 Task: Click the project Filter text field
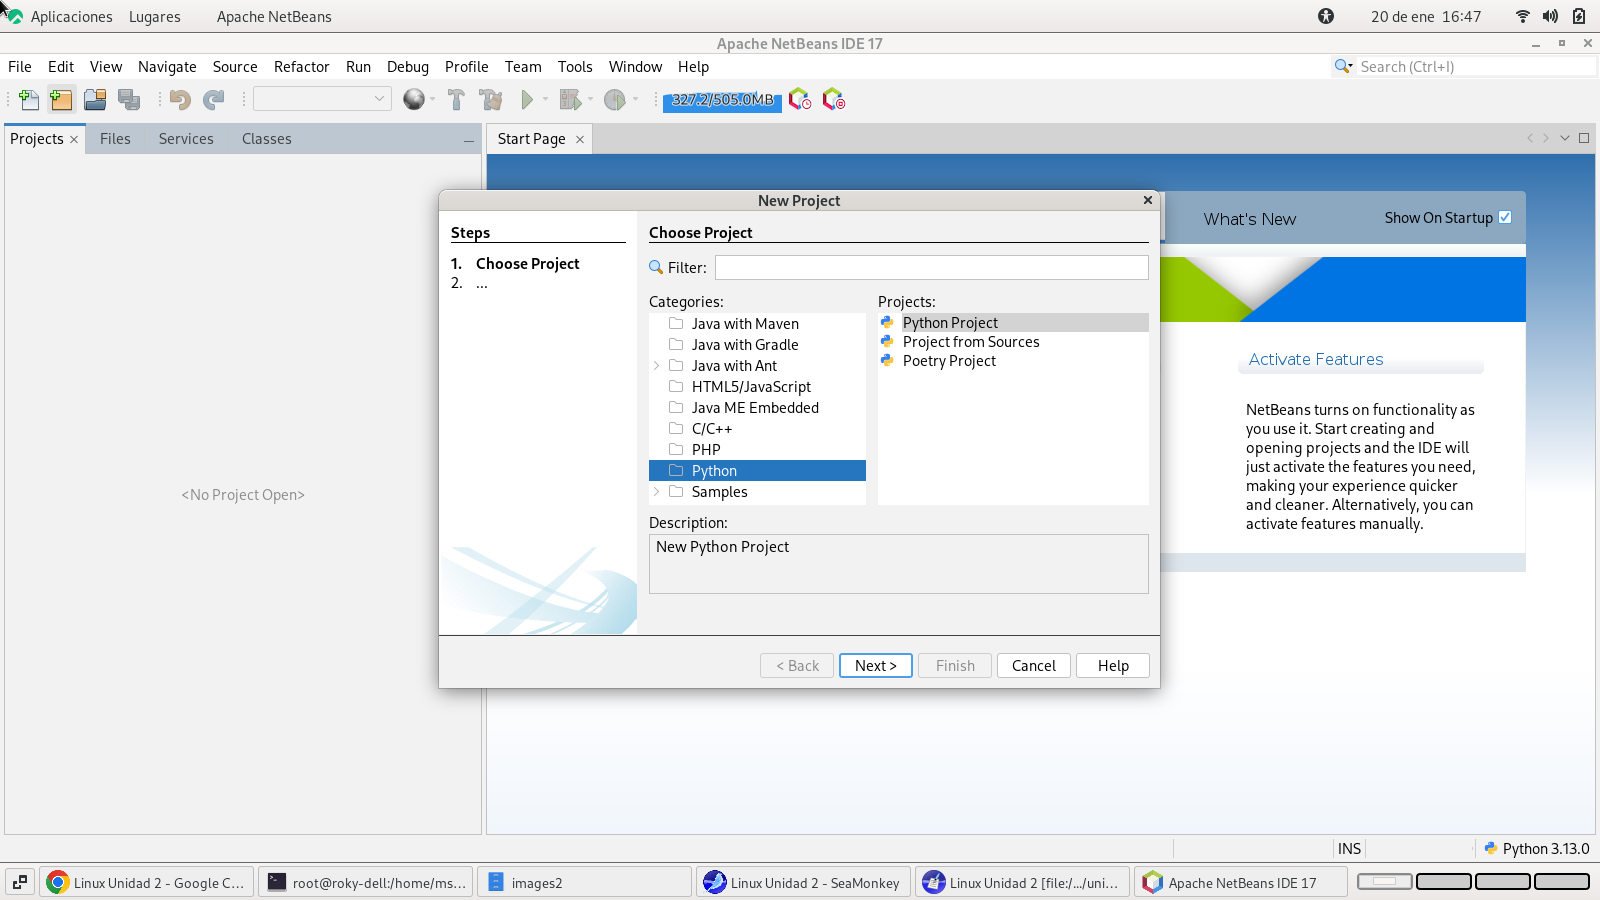pos(931,268)
